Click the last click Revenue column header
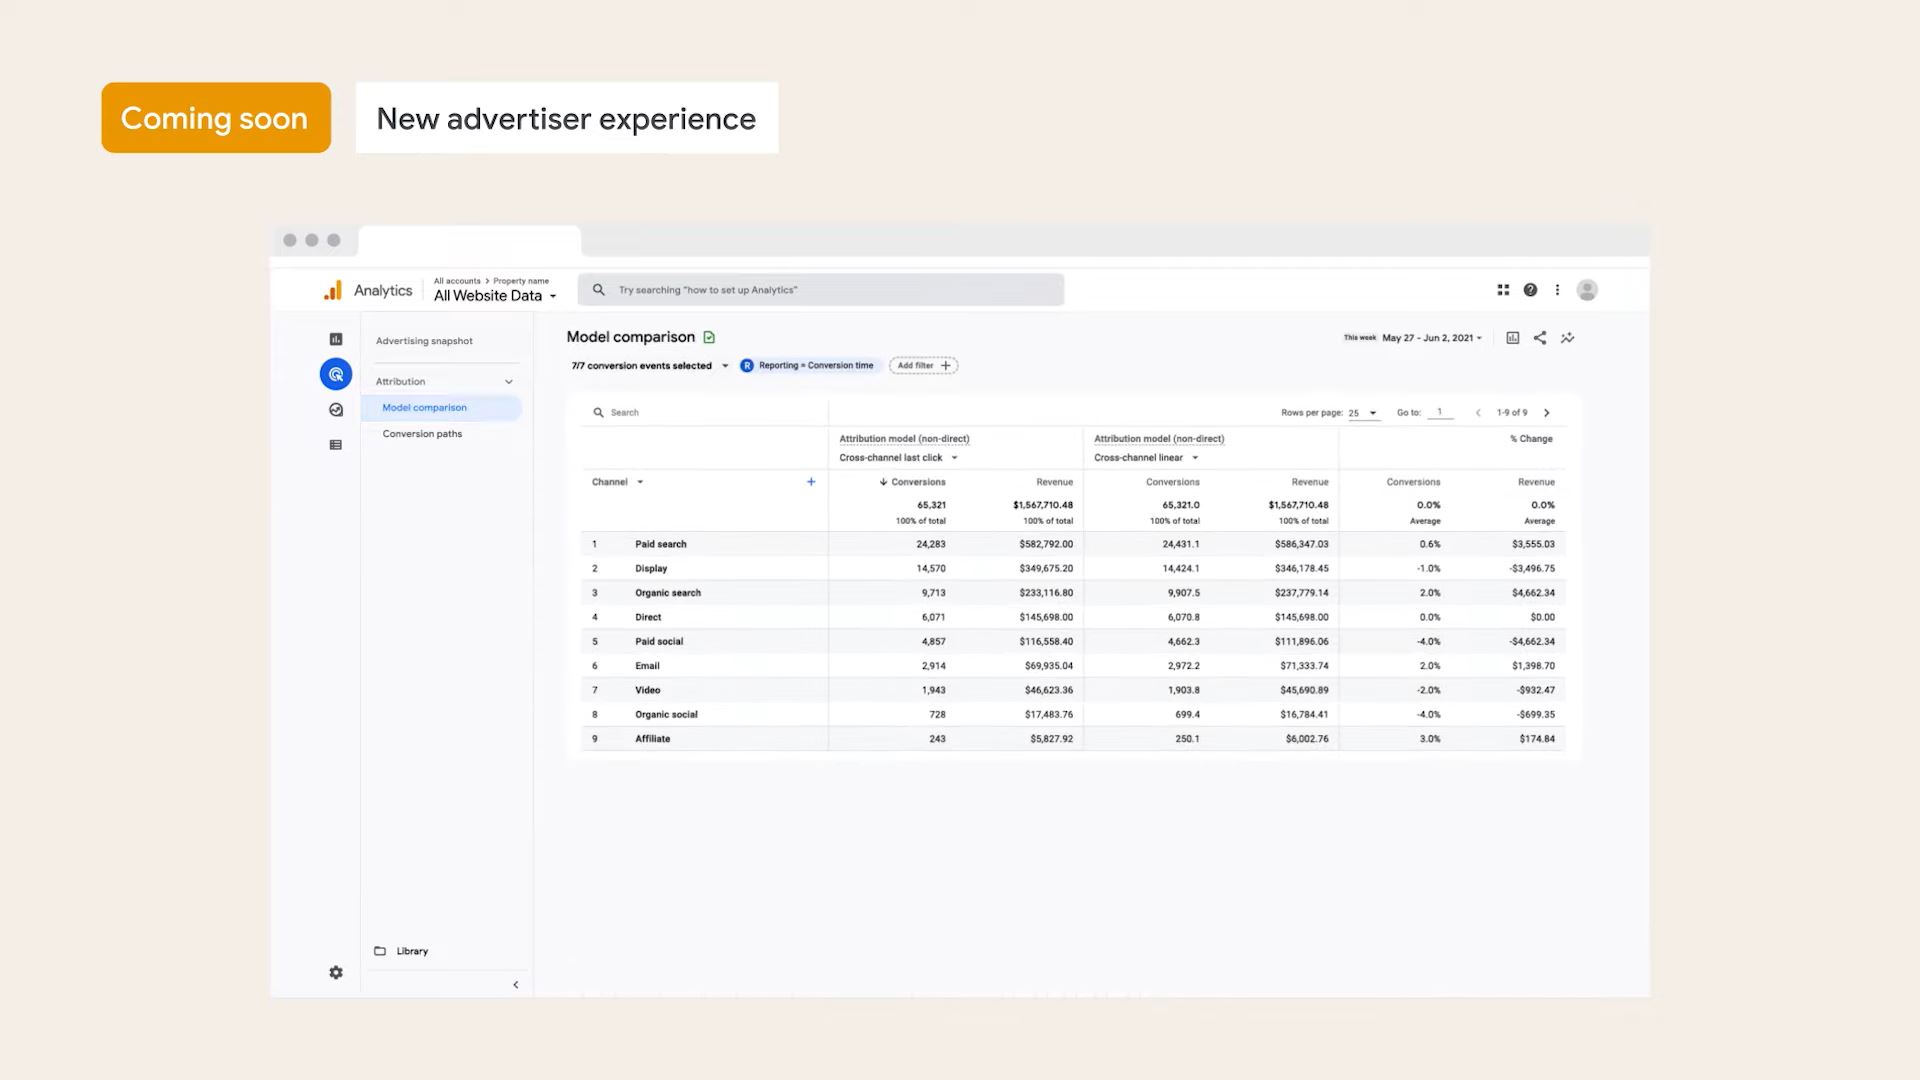This screenshot has height=1080, width=1920. 1054,482
